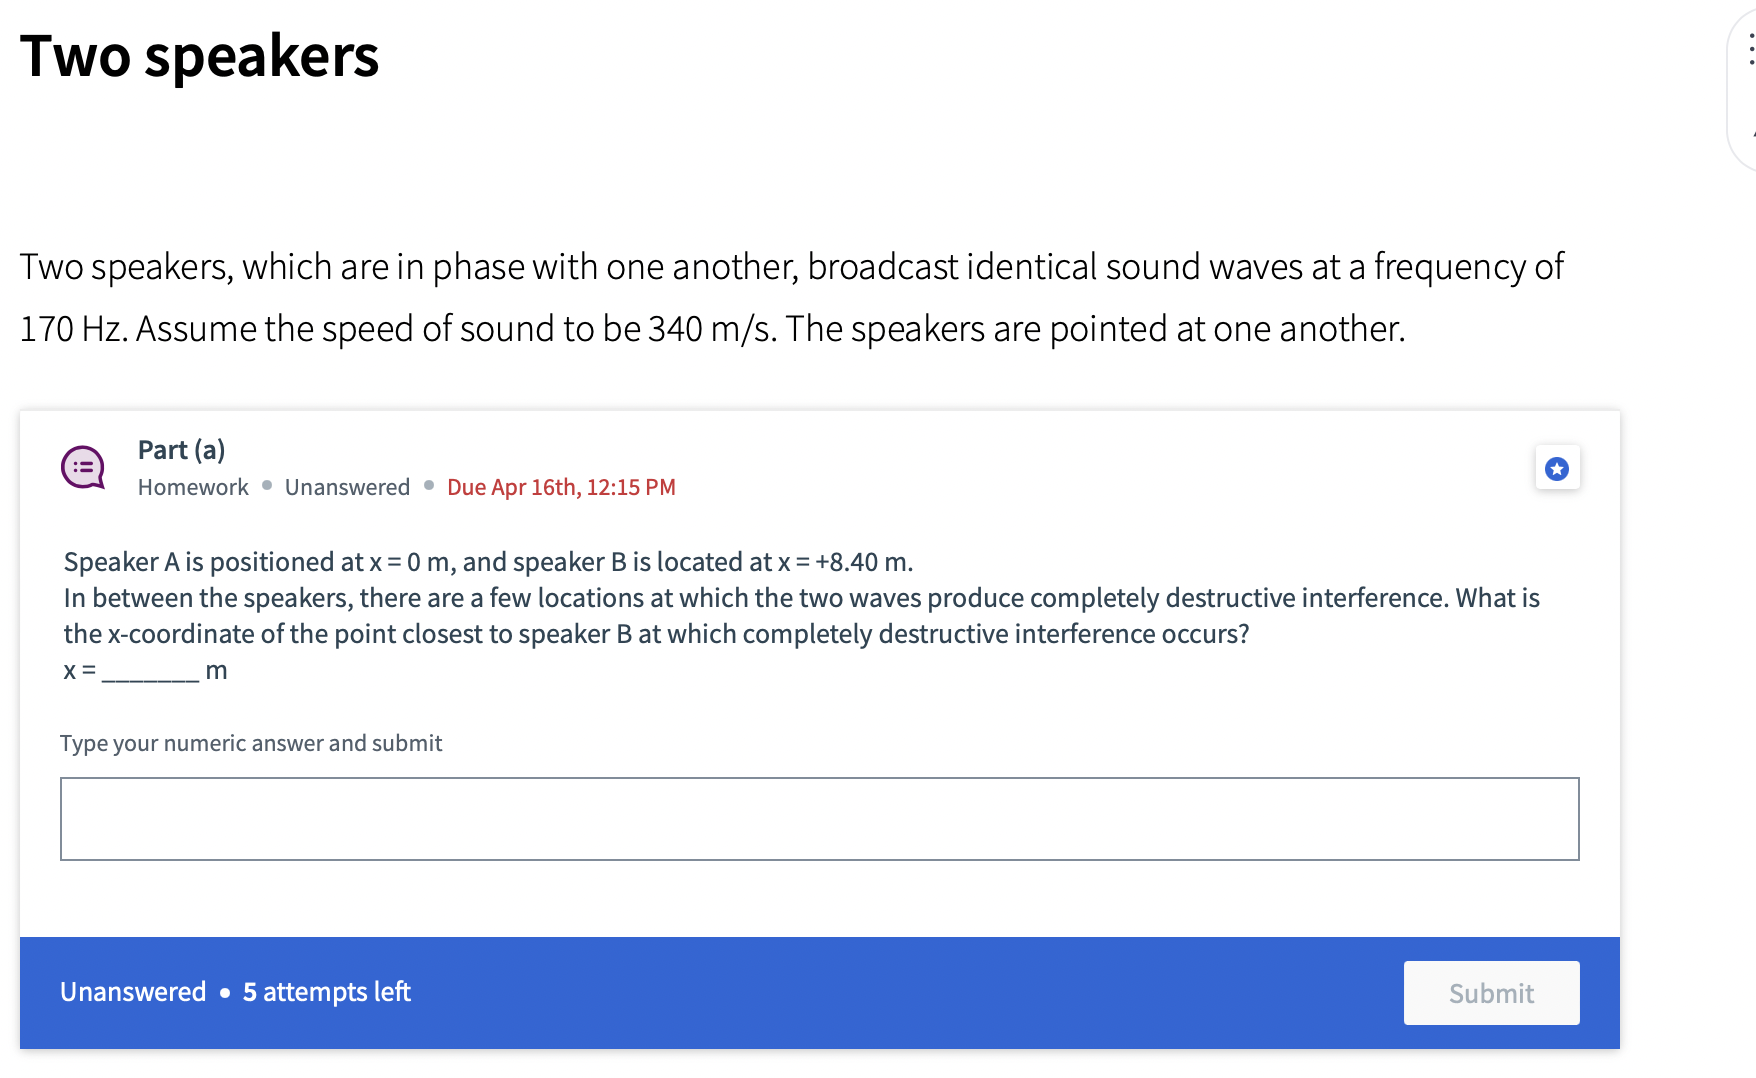Click the Unanswered status label
Viewport: 1756px width, 1078px height.
(x=347, y=487)
